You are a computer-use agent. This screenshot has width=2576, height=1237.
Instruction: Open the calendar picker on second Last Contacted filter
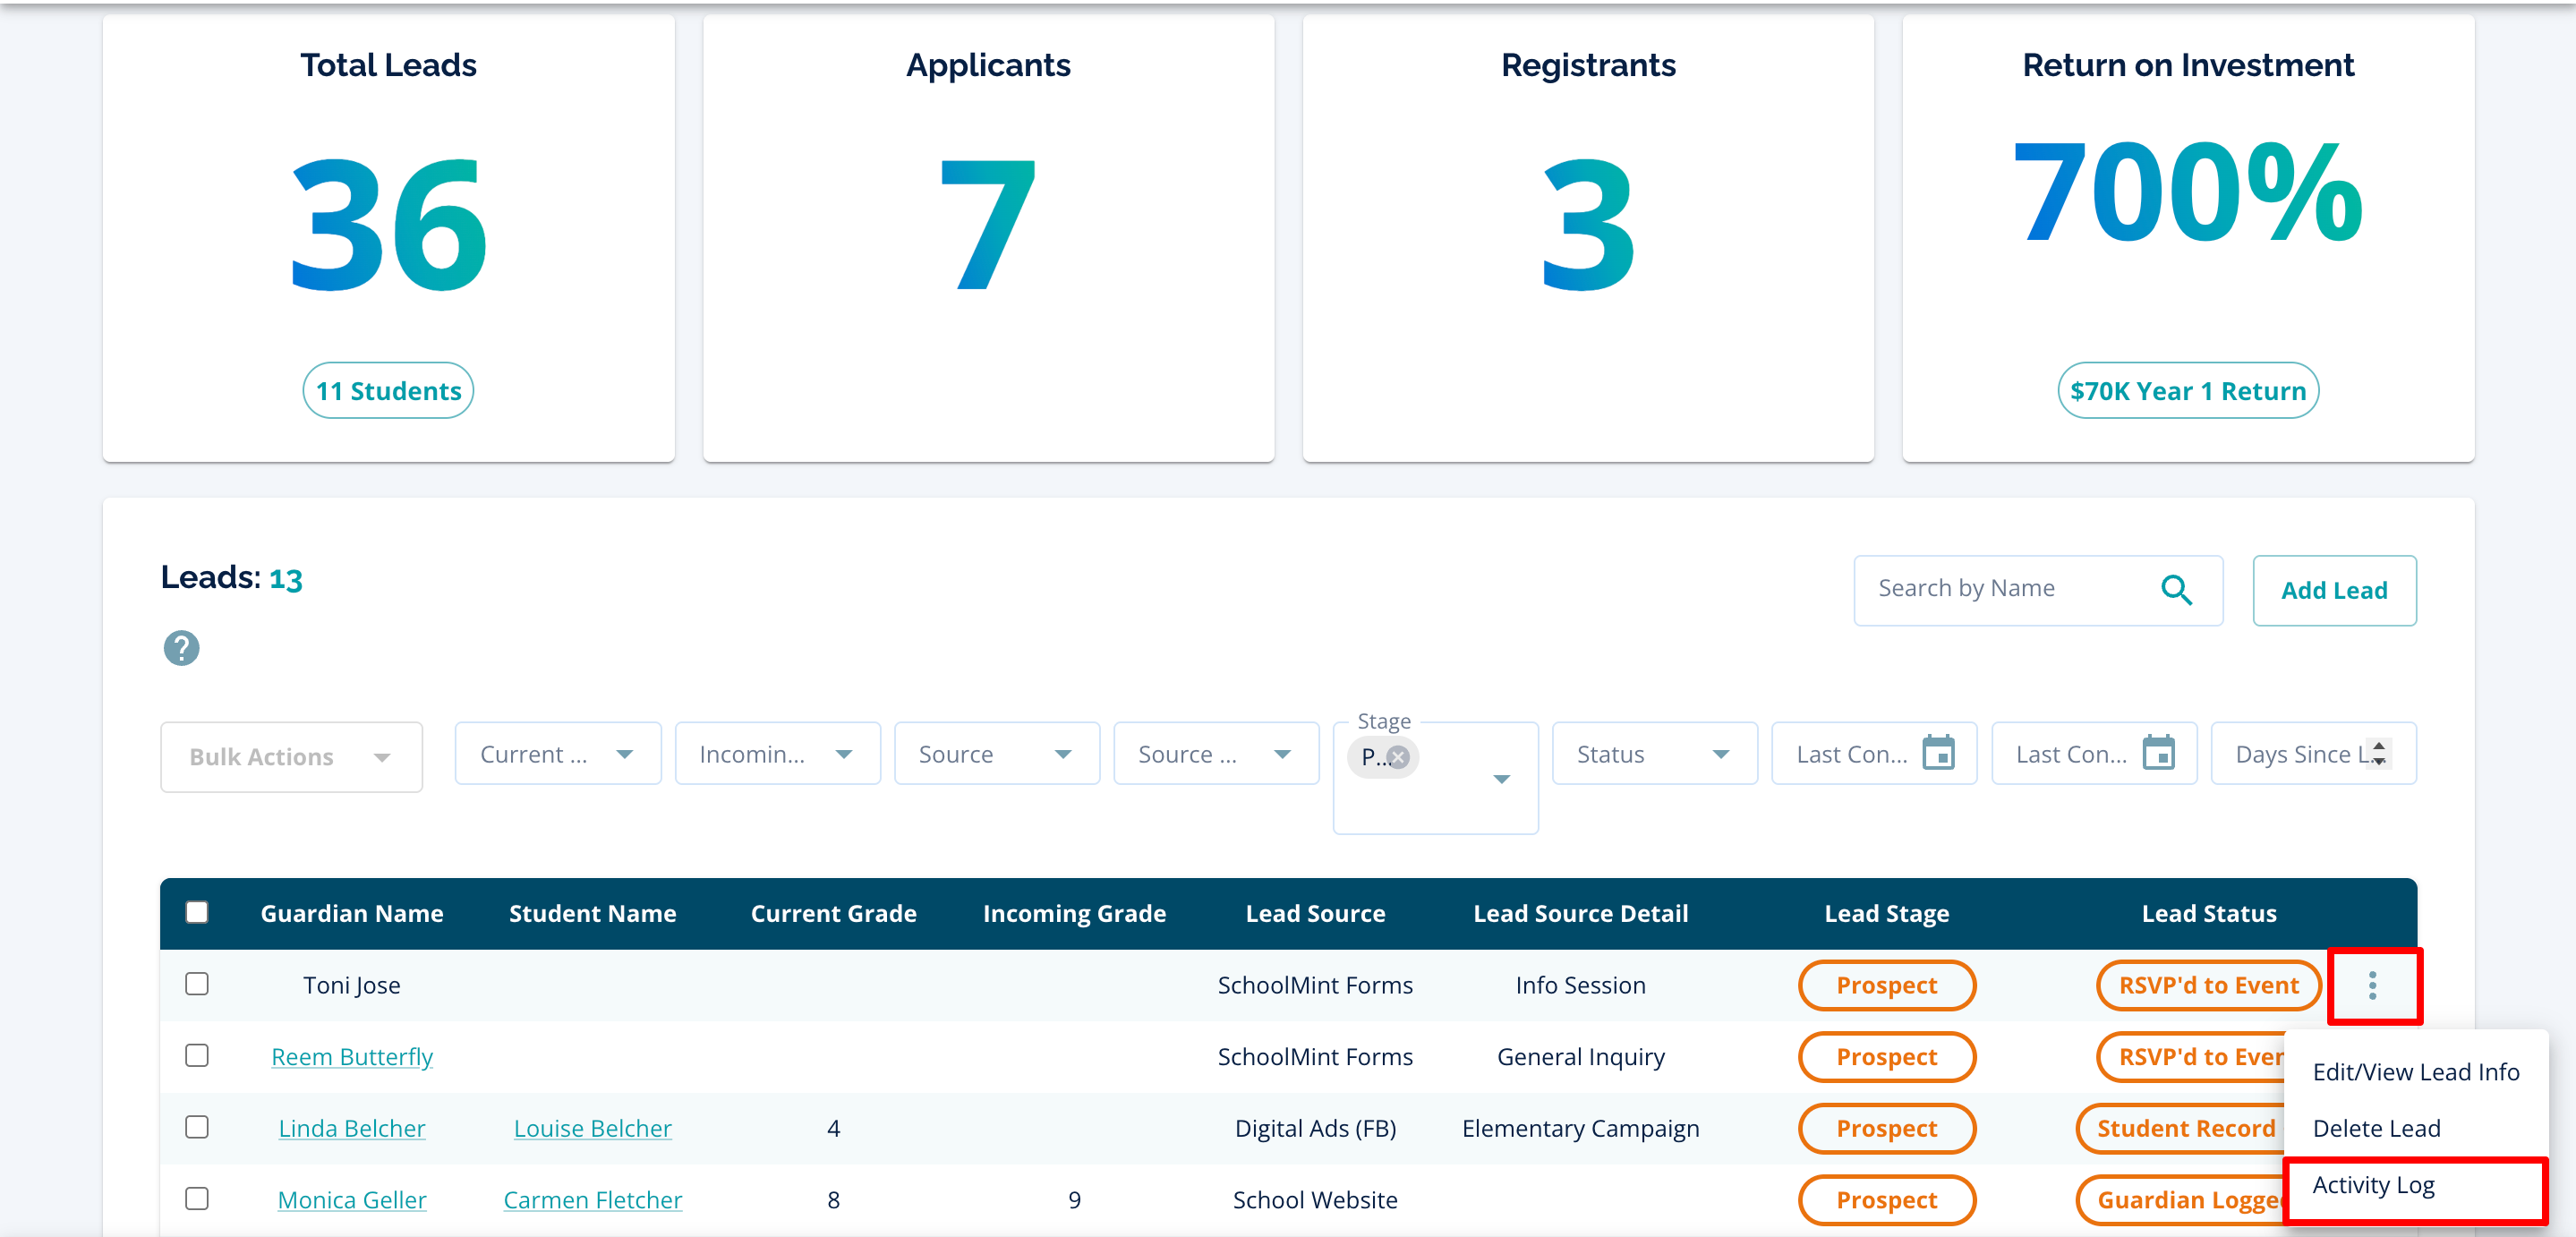(2160, 753)
